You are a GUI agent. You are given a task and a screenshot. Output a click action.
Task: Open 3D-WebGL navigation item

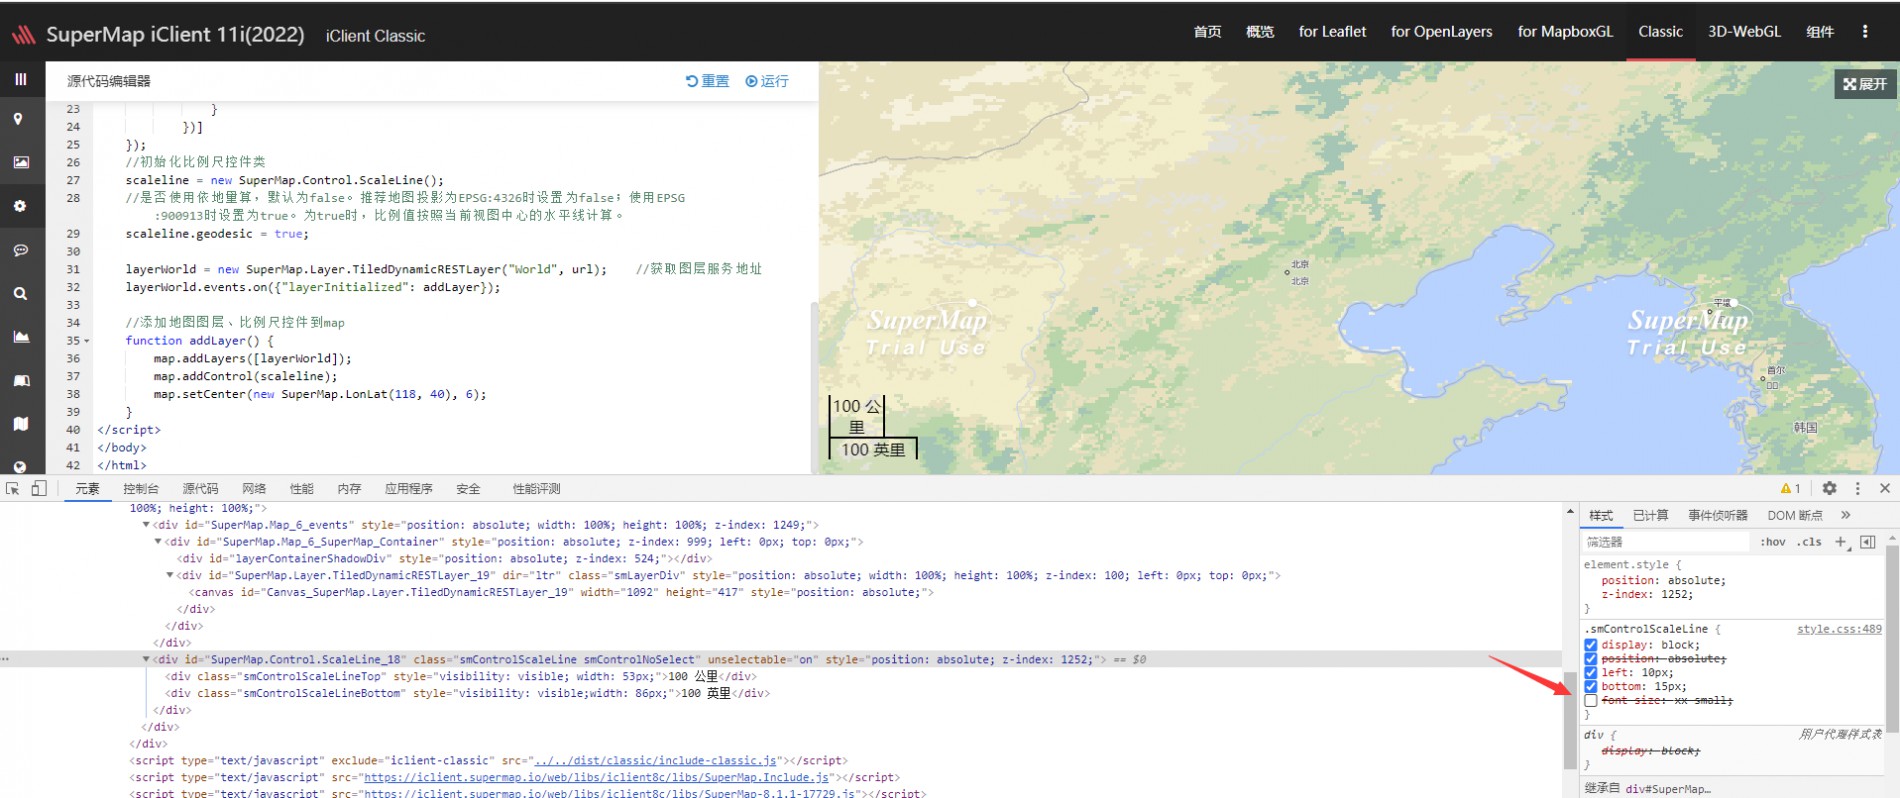click(x=1744, y=32)
